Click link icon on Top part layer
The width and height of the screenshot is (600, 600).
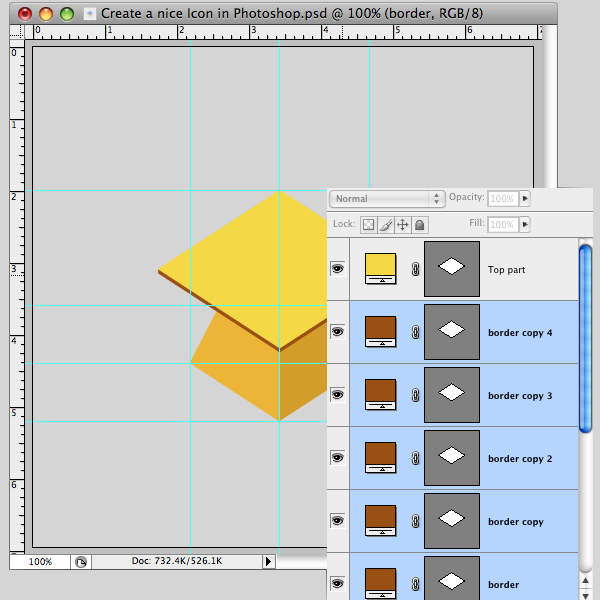[416, 269]
